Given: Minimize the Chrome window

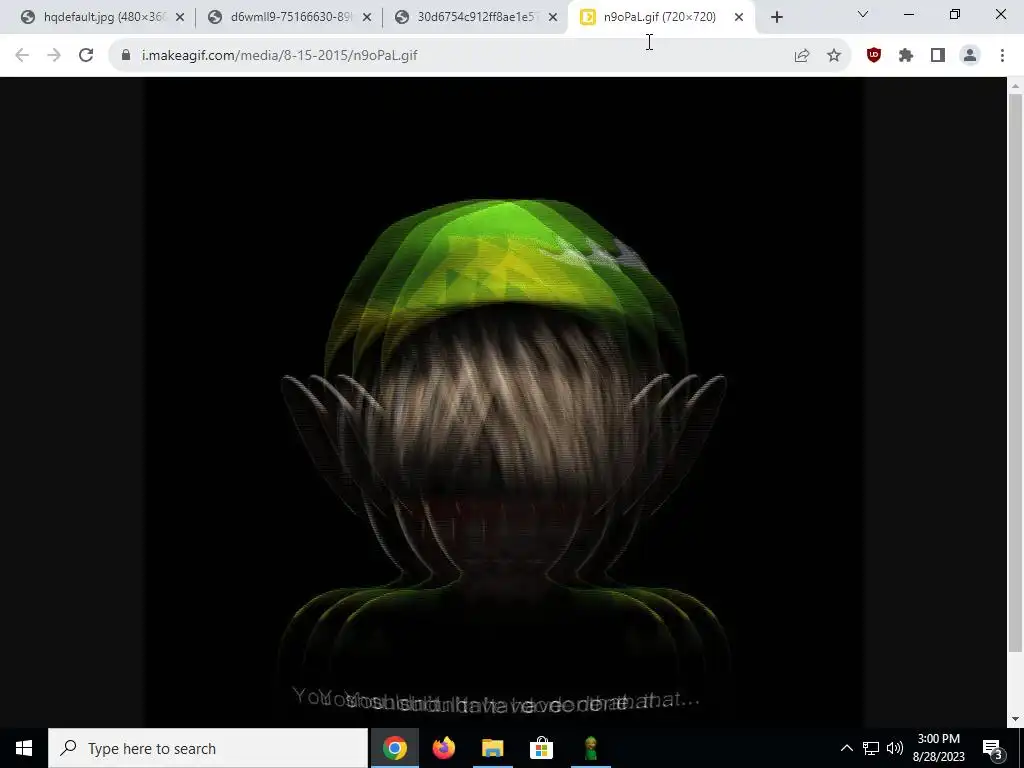Looking at the screenshot, I should pos(908,14).
